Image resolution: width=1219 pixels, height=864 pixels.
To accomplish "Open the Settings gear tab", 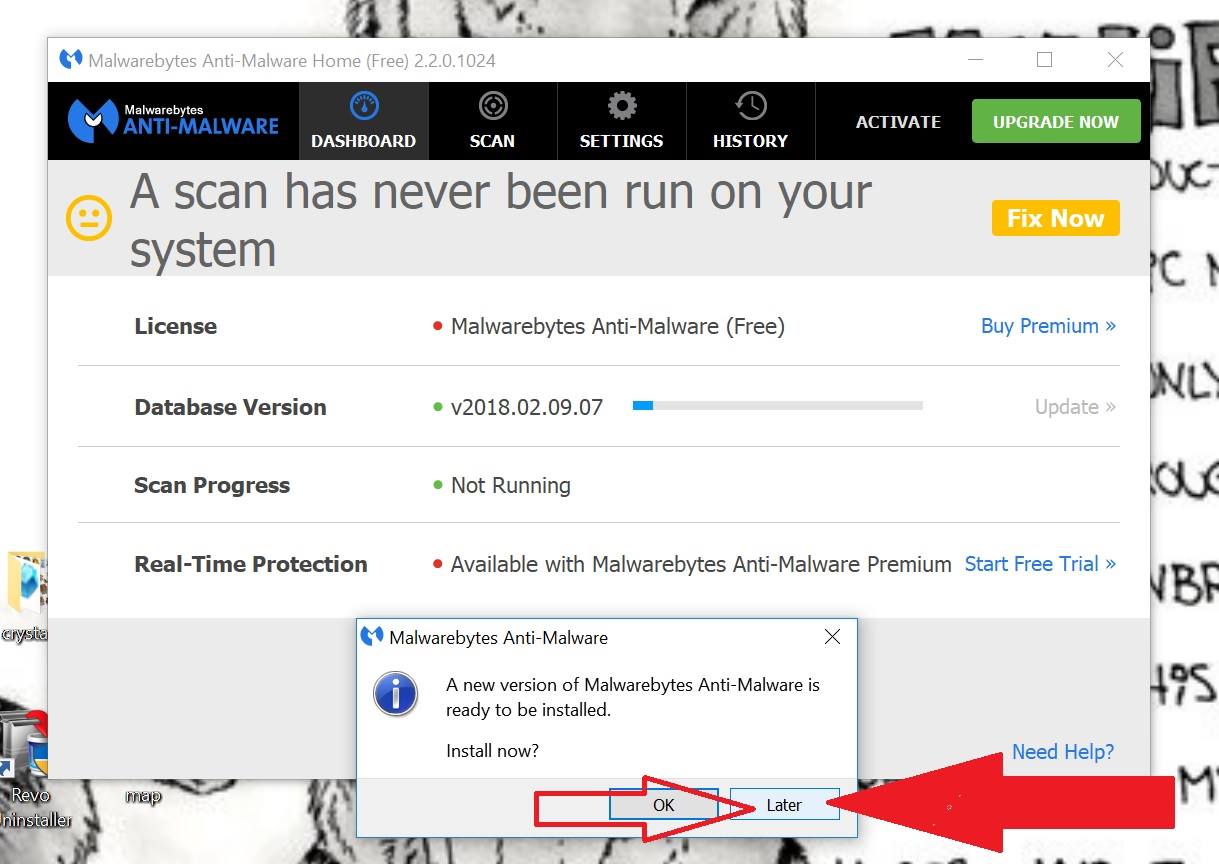I will coord(621,121).
